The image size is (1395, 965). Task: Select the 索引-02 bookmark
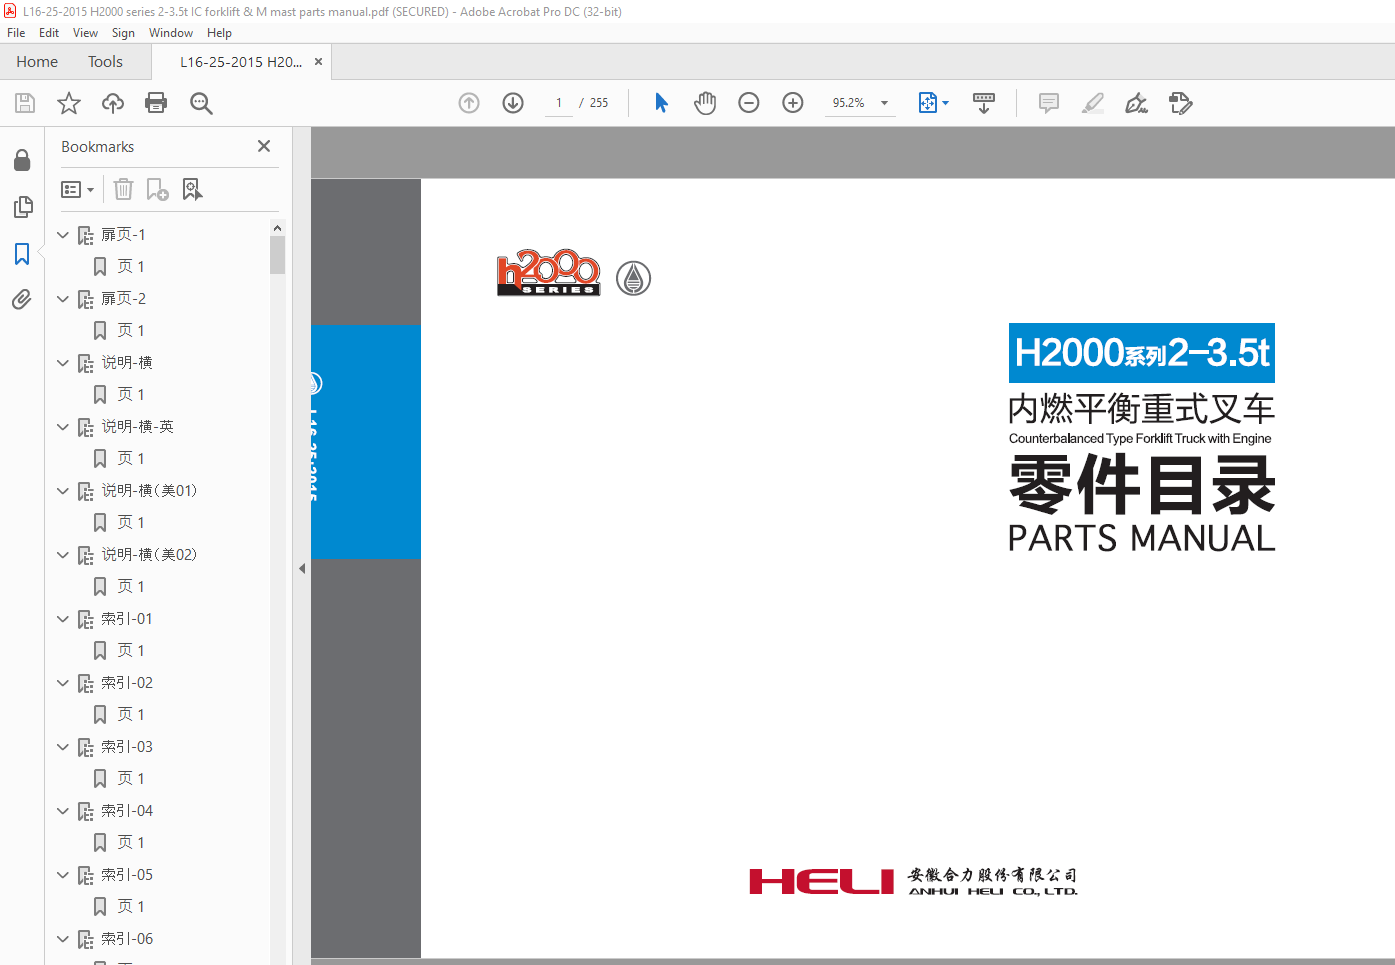click(127, 683)
